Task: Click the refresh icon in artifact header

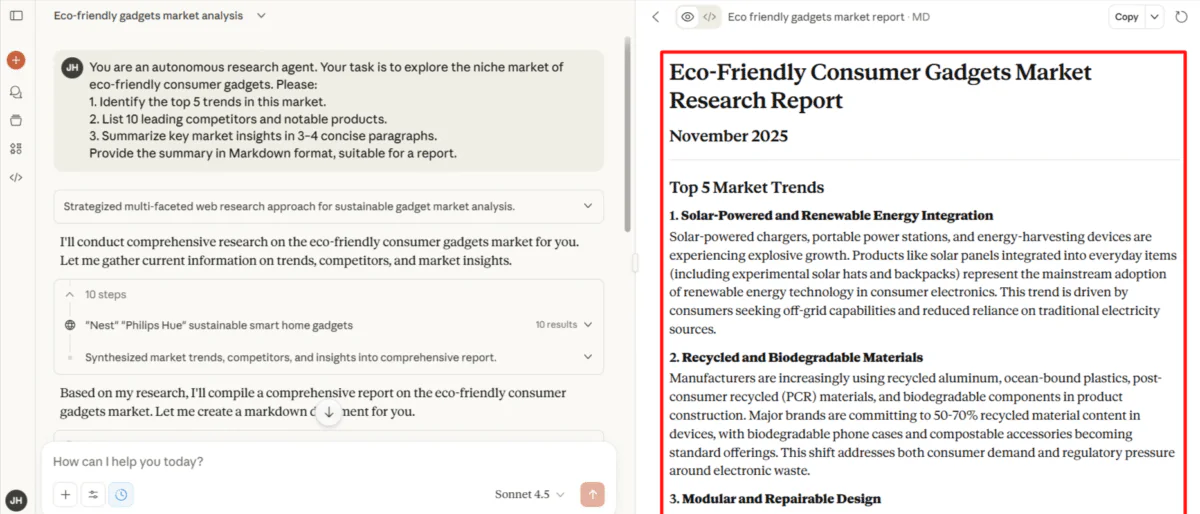Action: 1182,17
